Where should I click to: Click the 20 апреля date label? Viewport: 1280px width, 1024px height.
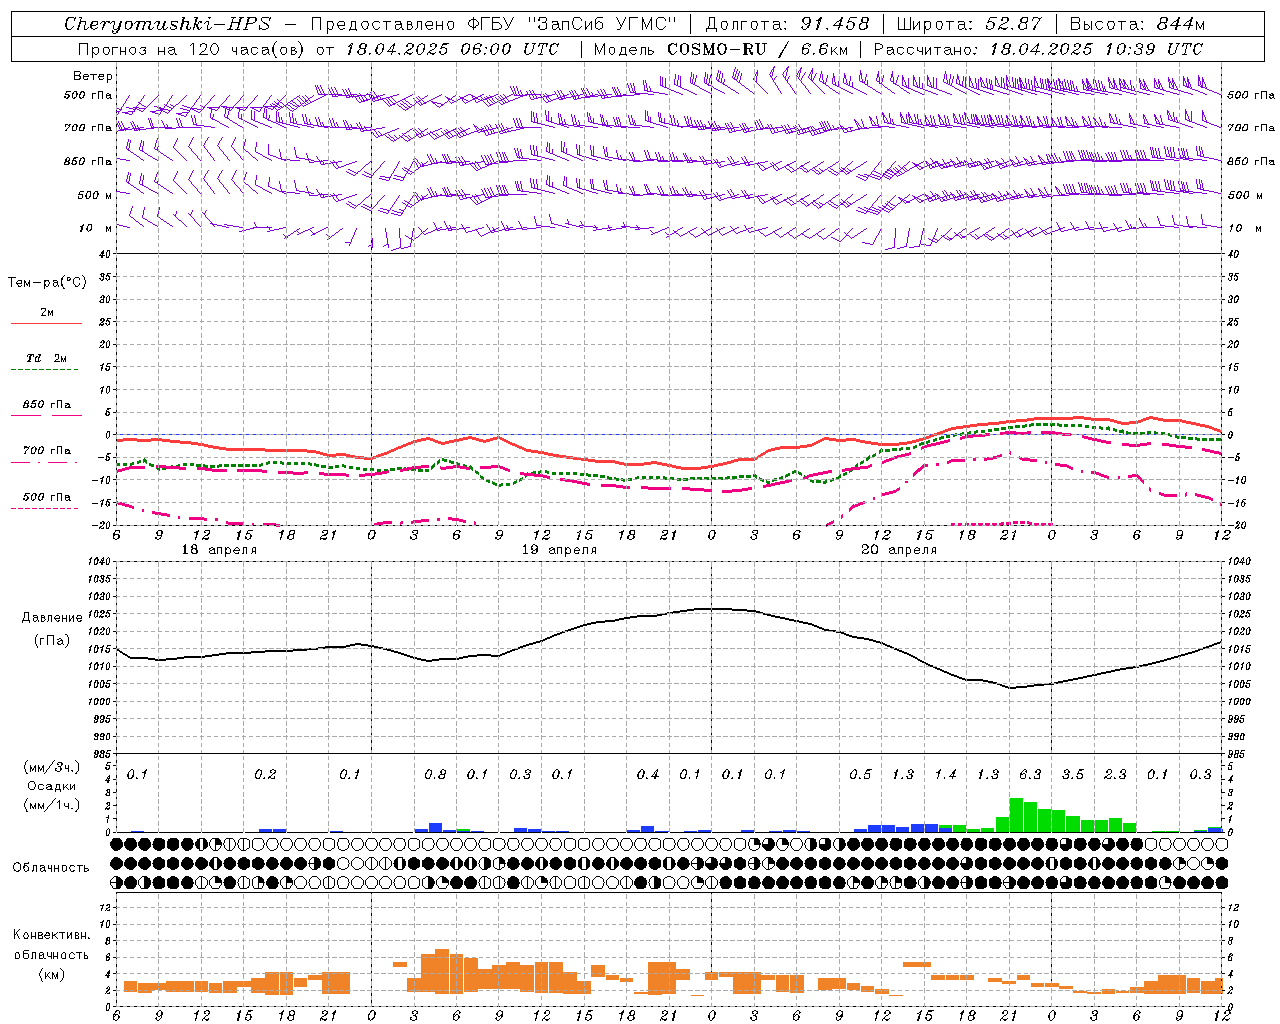[899, 550]
